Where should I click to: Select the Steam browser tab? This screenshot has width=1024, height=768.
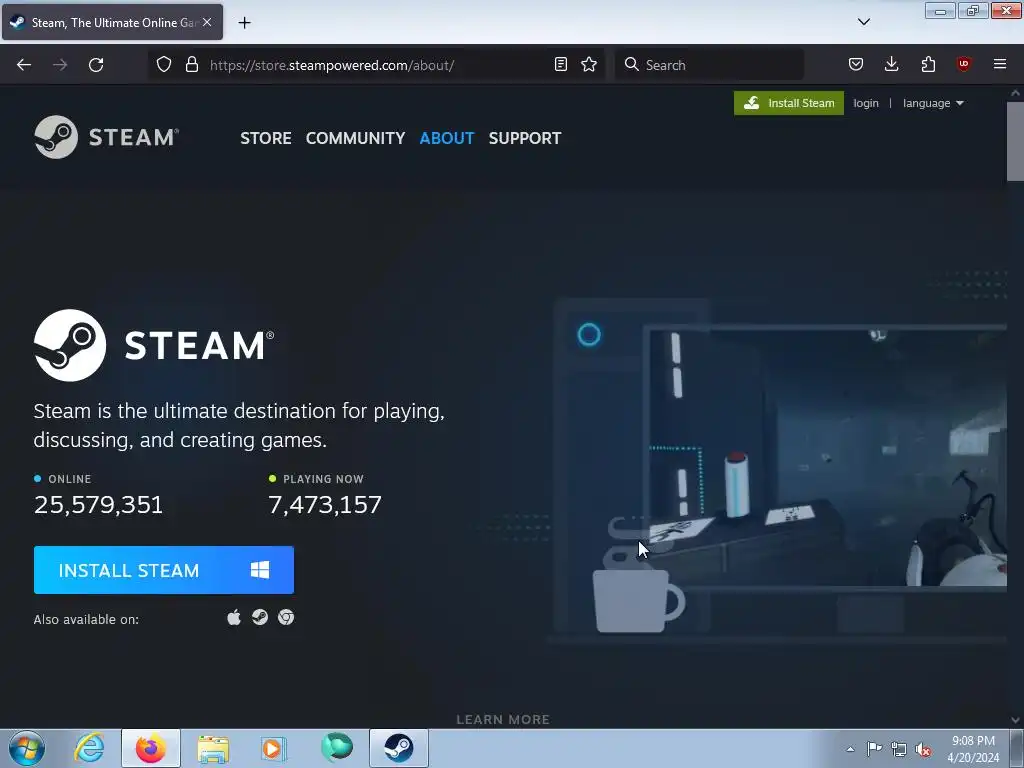[x=112, y=22]
